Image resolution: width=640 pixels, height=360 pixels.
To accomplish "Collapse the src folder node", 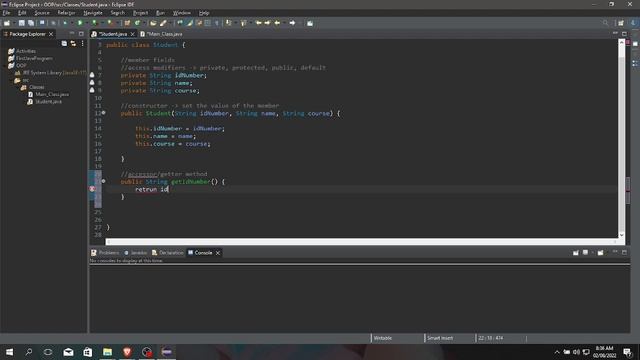I will click(11, 80).
